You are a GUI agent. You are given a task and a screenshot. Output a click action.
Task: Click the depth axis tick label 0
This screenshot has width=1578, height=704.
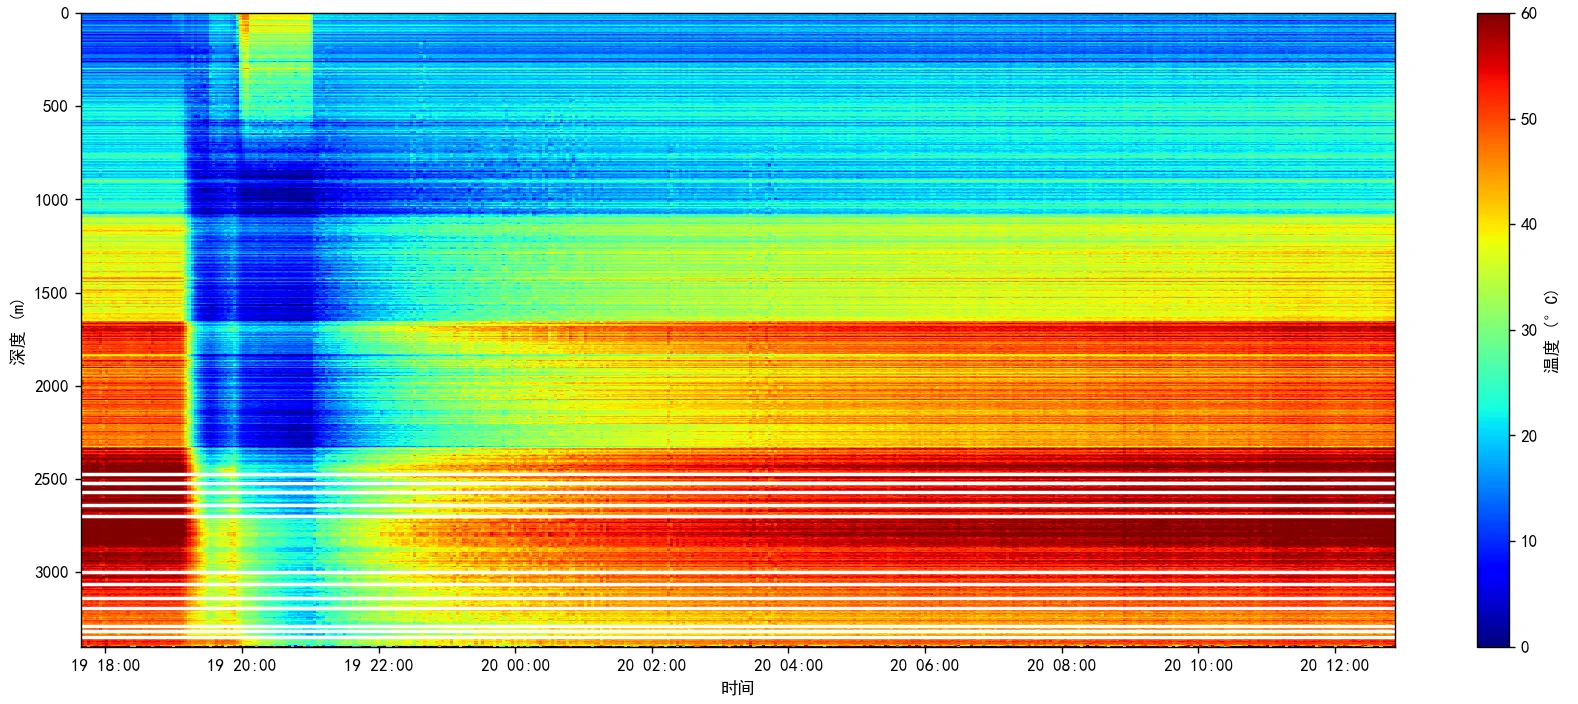[65, 14]
